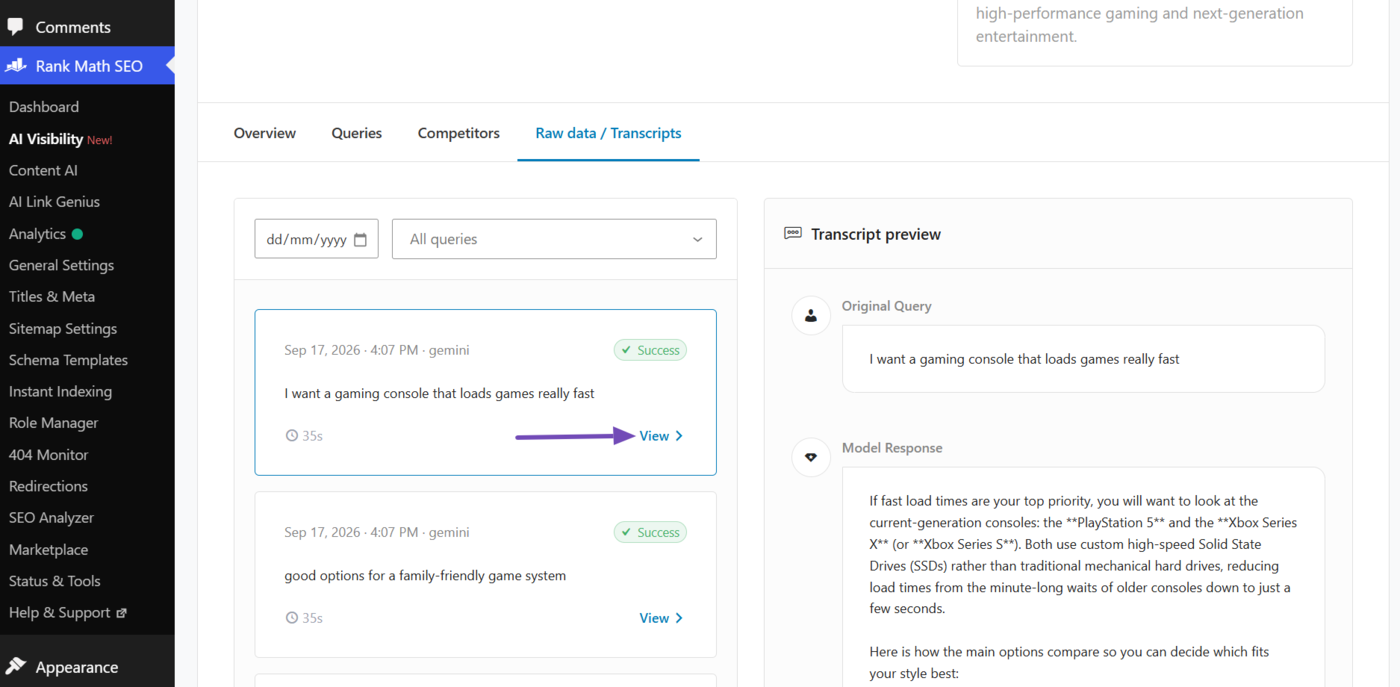1400x687 pixels.
Task: Select Instant Indexing in sidebar
Action: pyautogui.click(x=60, y=392)
